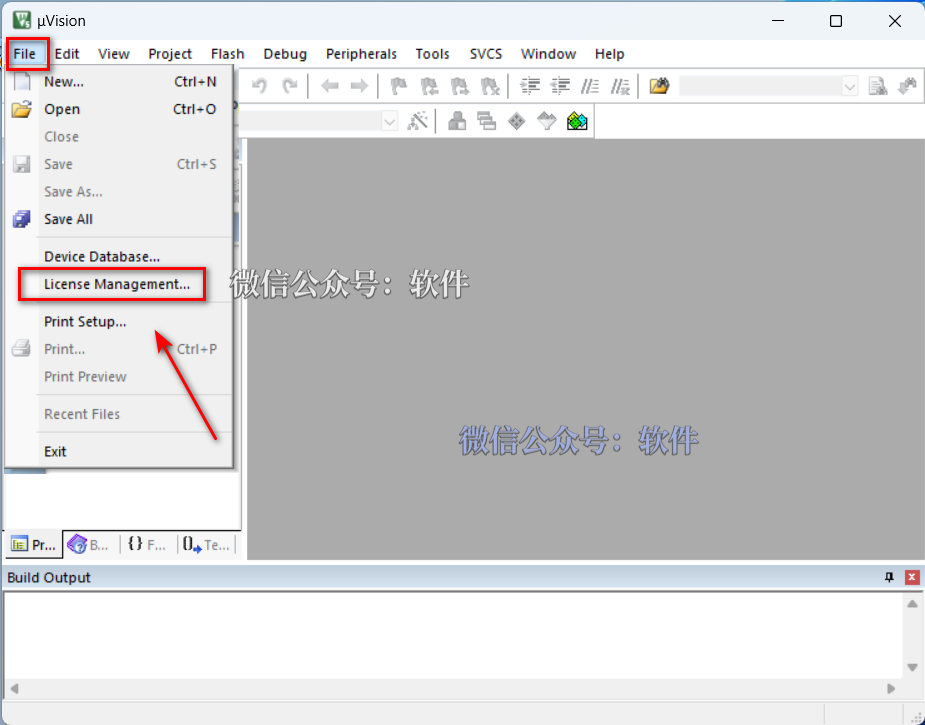Viewport: 925px width, 725px height.
Task: Click Build Output horizontal scrollbar right arrow
Action: pos(891,688)
